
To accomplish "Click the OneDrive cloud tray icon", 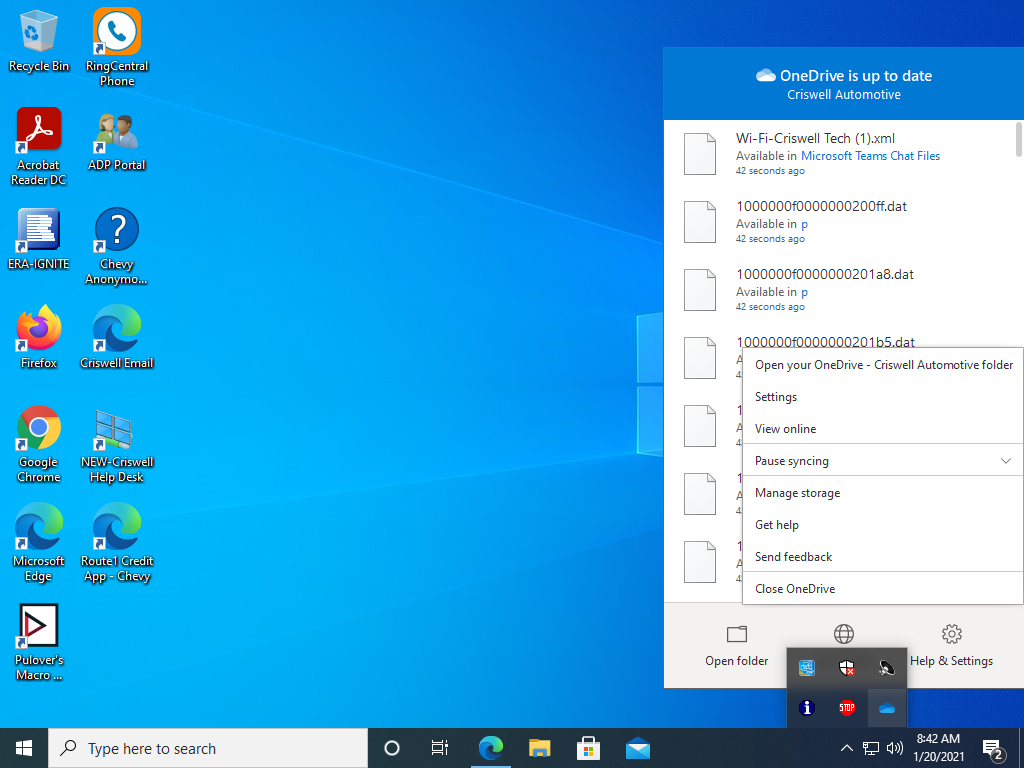I will (x=887, y=708).
